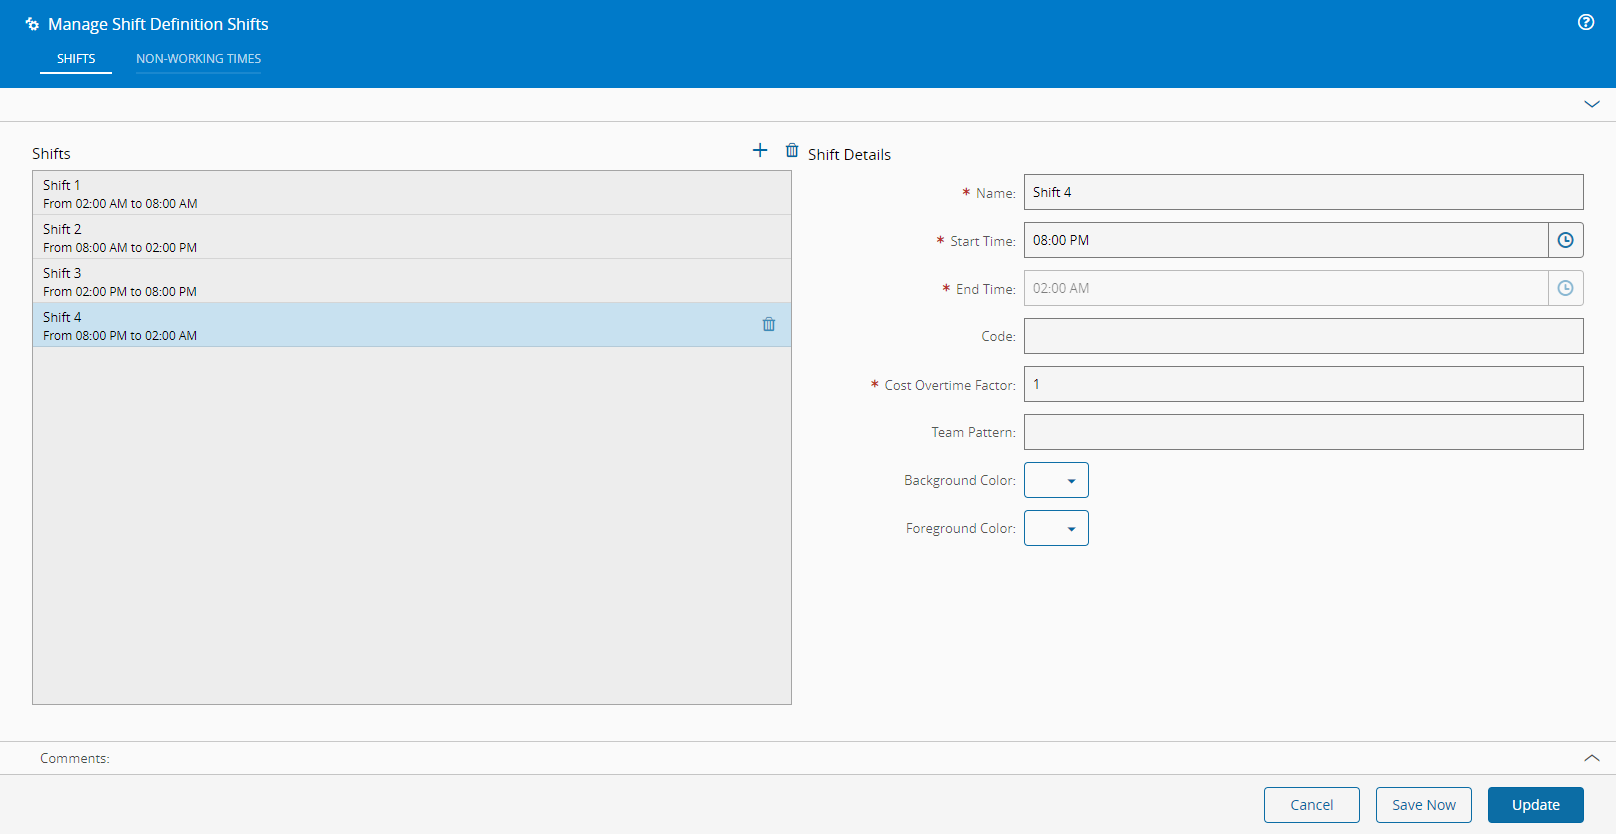Image resolution: width=1616 pixels, height=834 pixels.
Task: Expand the Foreground Color dropdown
Action: point(1056,528)
